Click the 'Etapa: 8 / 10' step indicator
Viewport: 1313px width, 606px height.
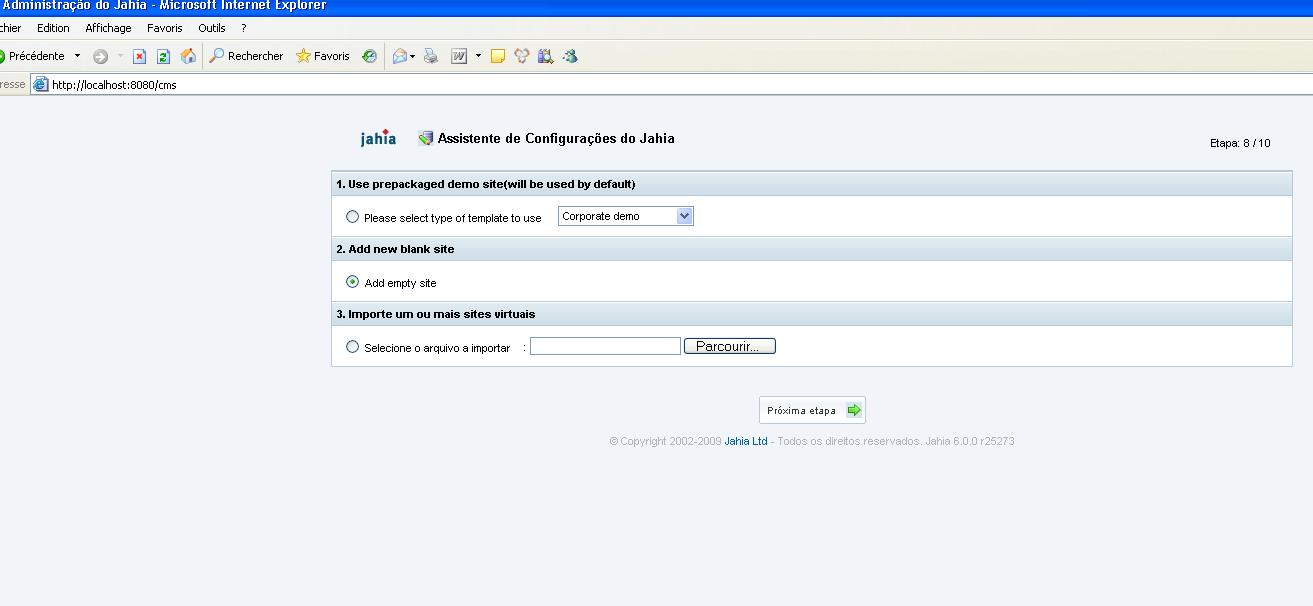pyautogui.click(x=1240, y=143)
